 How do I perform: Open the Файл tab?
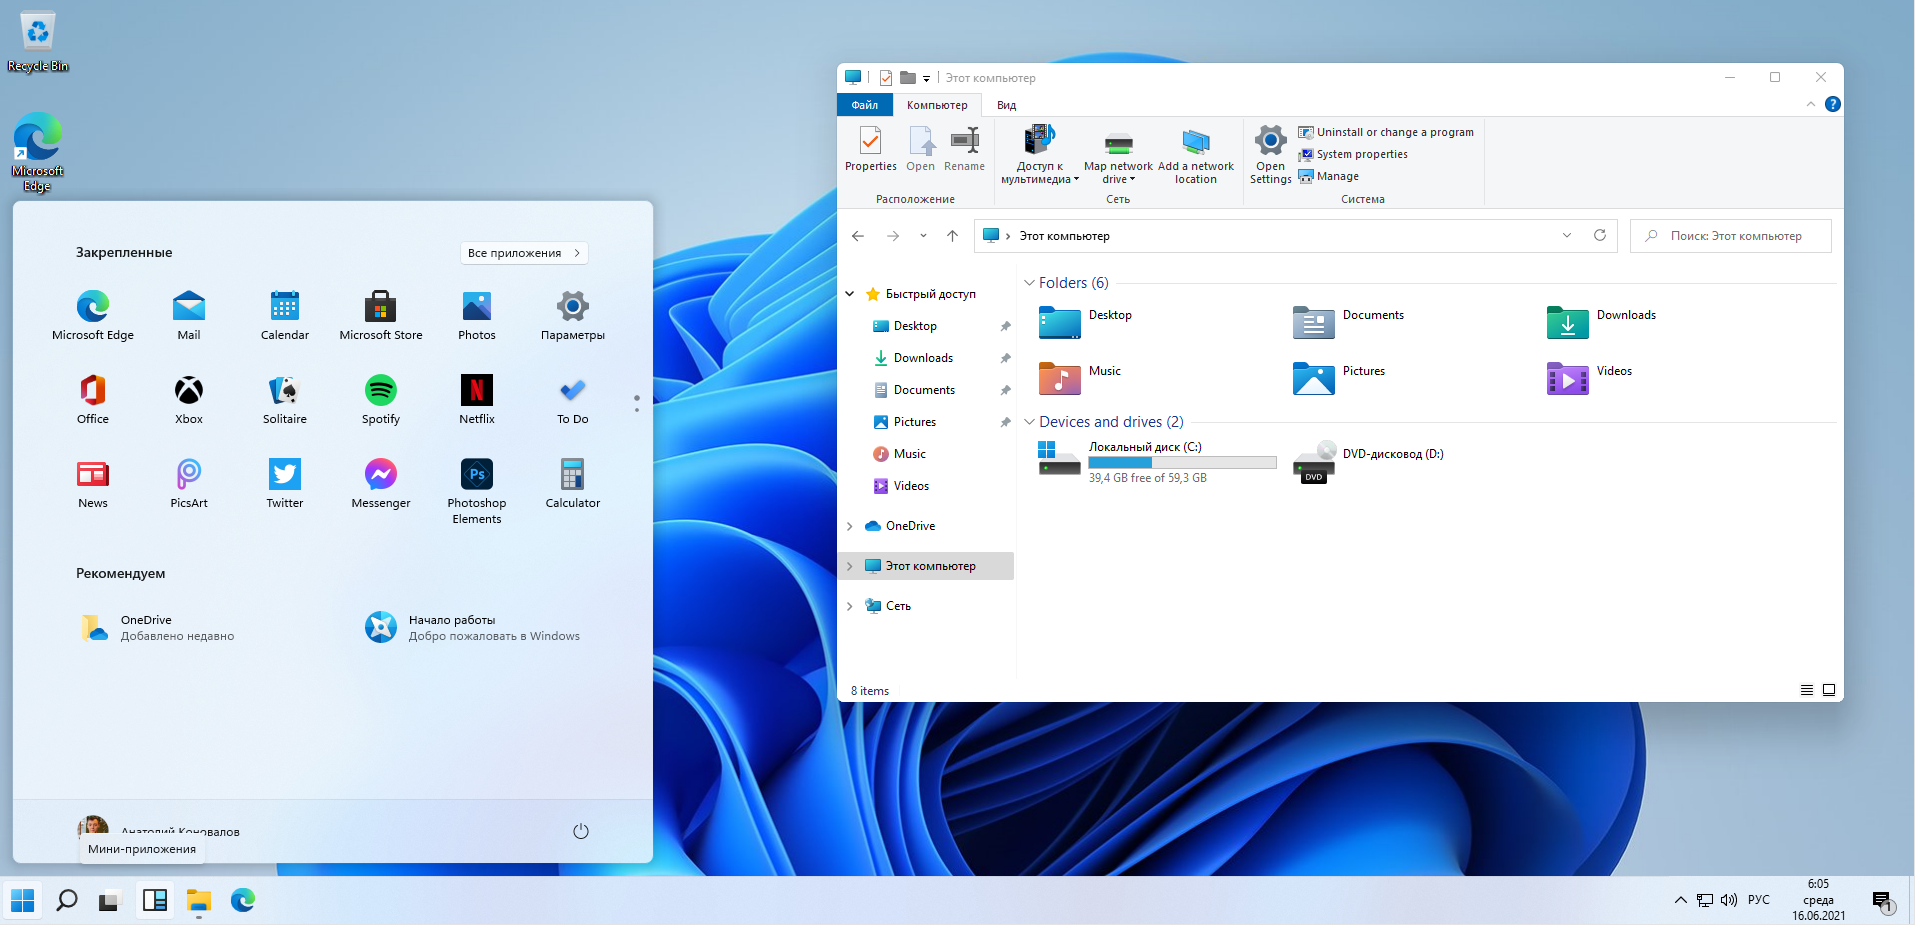[x=865, y=105]
